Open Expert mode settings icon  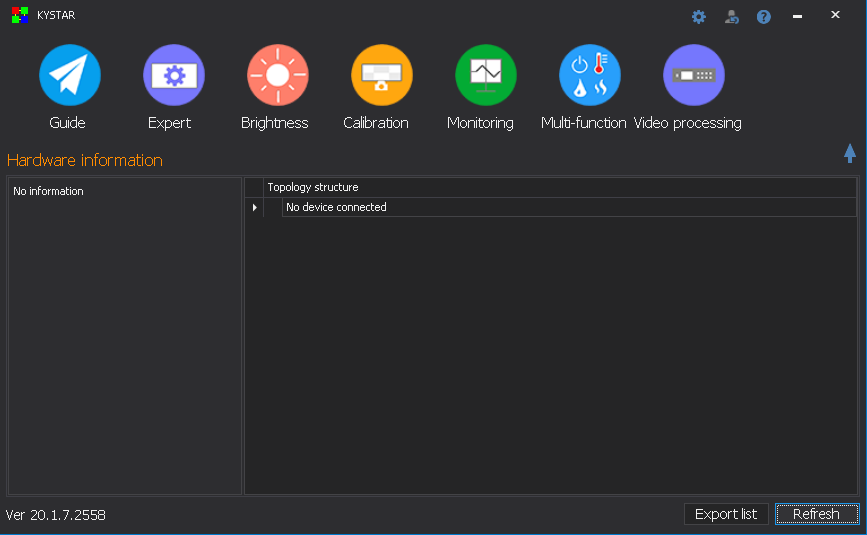coord(174,76)
